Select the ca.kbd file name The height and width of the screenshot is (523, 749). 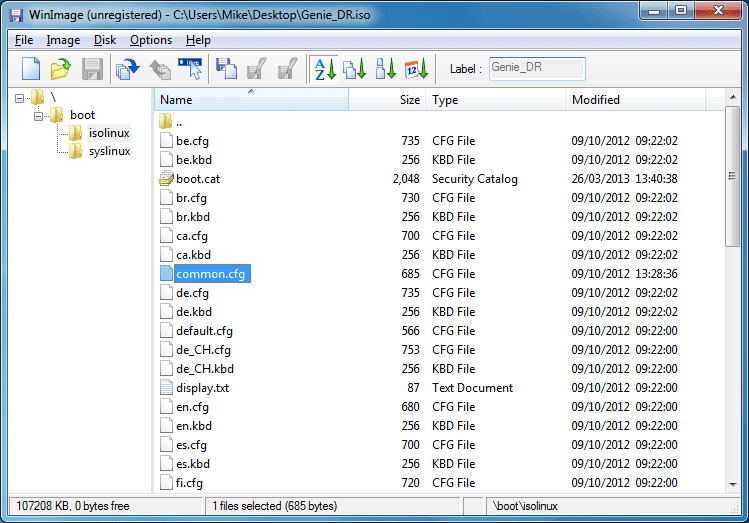pos(193,255)
